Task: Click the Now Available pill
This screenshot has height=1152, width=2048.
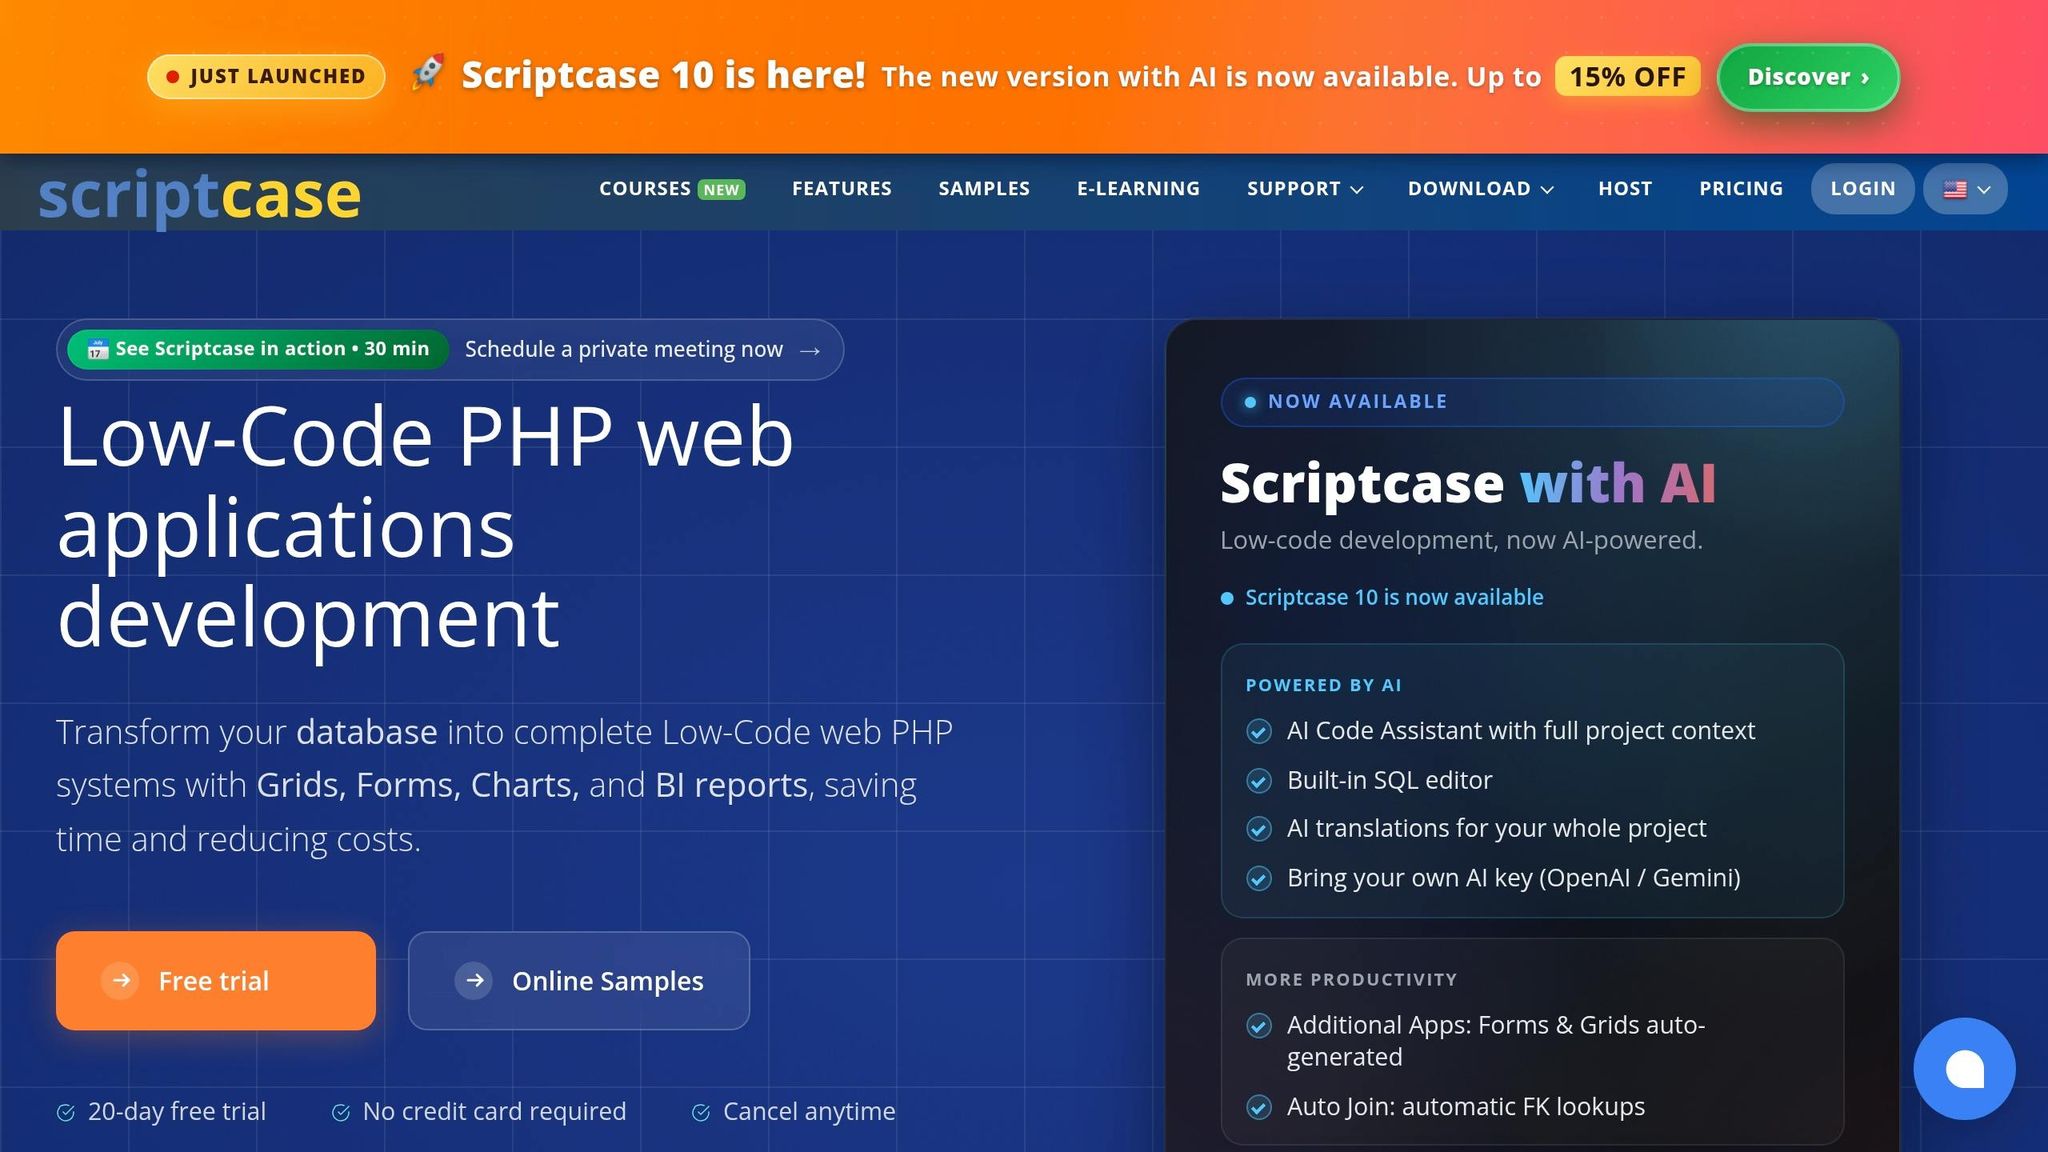Action: click(x=1532, y=402)
